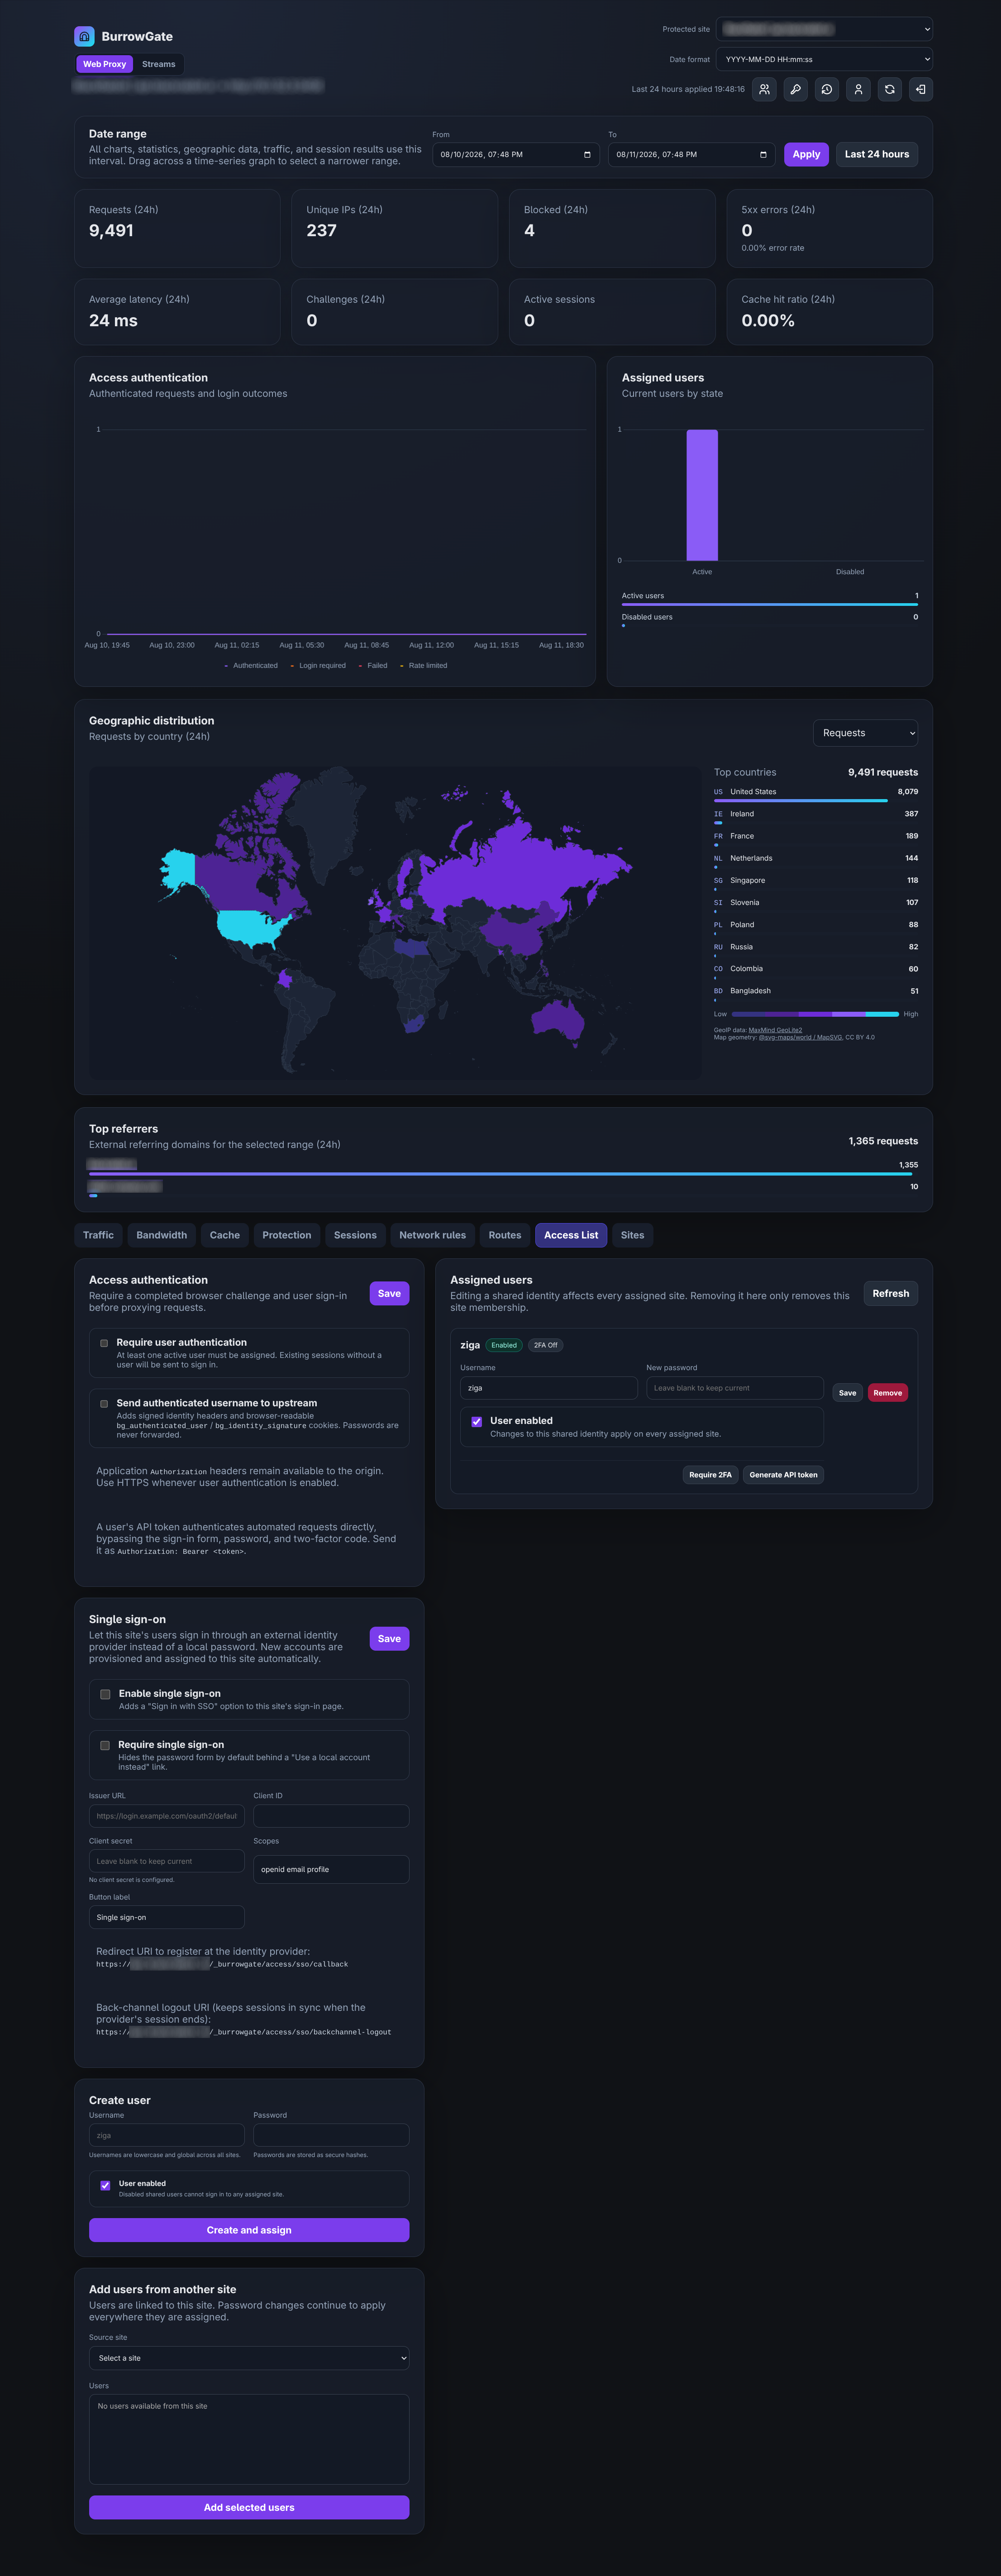
Task: Open calendar picker in To field
Action: pyautogui.click(x=763, y=155)
